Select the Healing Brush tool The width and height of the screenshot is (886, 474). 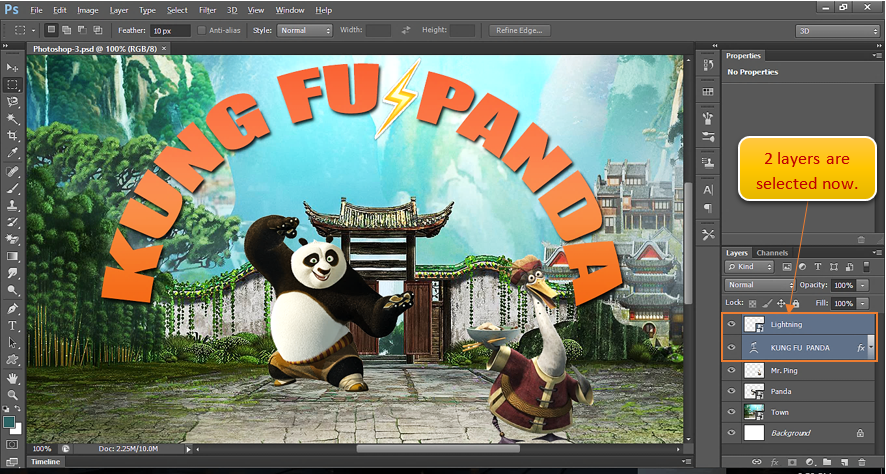point(12,171)
